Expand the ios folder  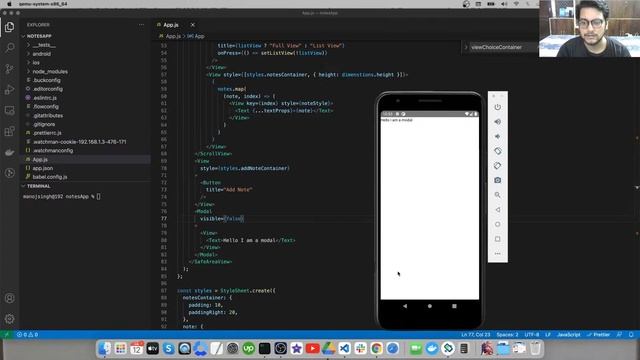pyautogui.click(x=36, y=62)
